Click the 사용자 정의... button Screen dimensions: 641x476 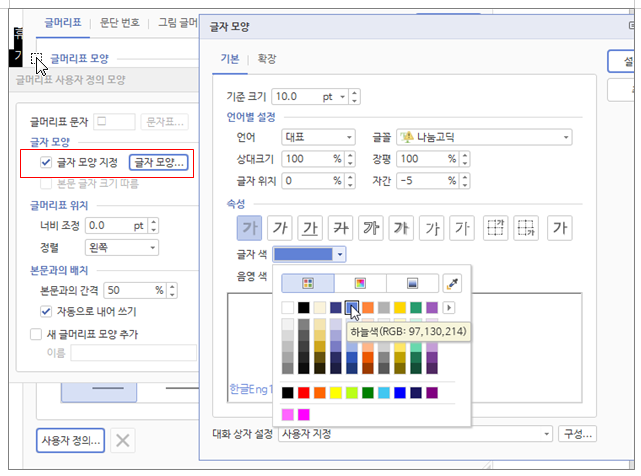tap(70, 440)
